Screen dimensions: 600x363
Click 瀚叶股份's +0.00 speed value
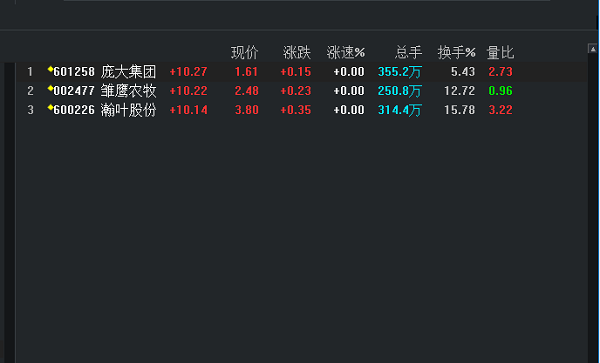(349, 110)
